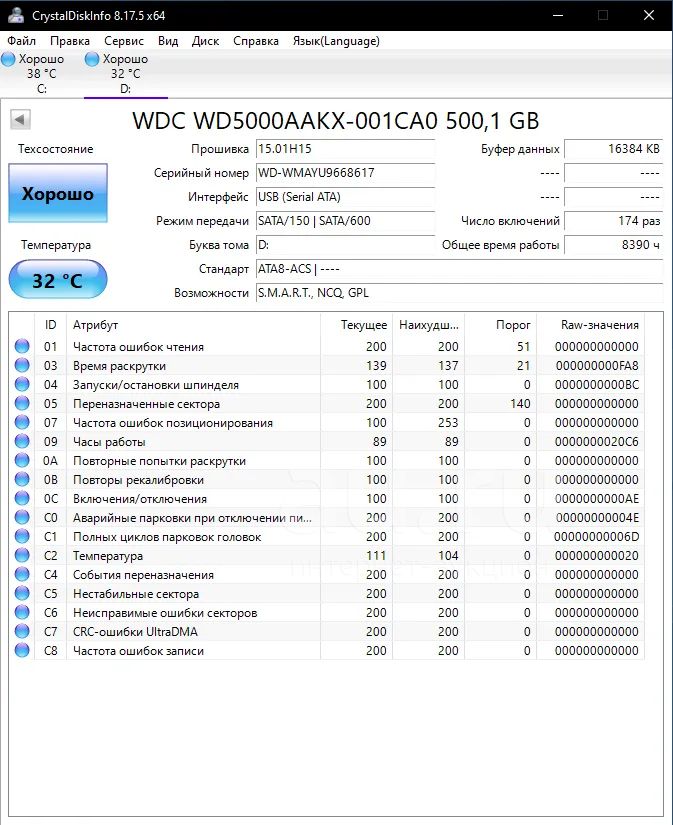Viewport: 673px width, 825px height.
Task: Click the Буква тома field D:
Action: click(345, 245)
